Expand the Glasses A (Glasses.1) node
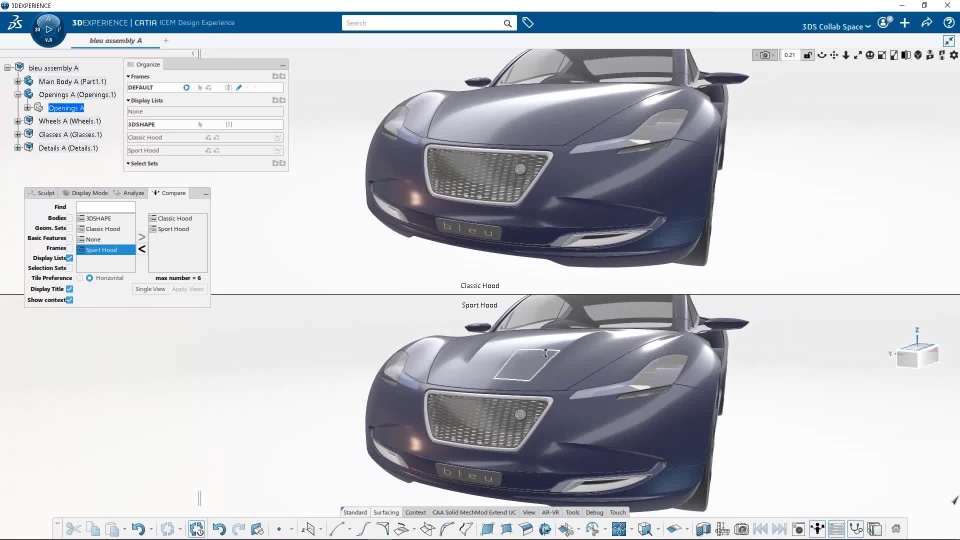The height and width of the screenshot is (540, 960). click(x=18, y=135)
